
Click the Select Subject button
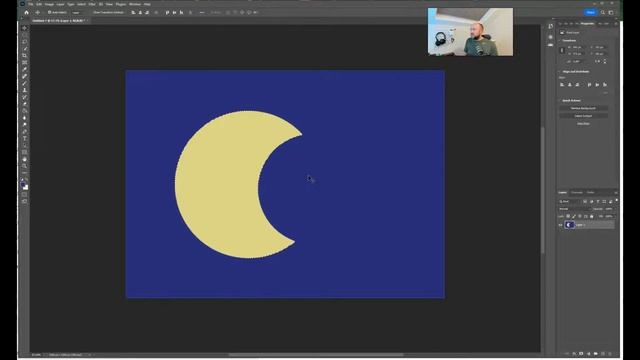pos(583,116)
